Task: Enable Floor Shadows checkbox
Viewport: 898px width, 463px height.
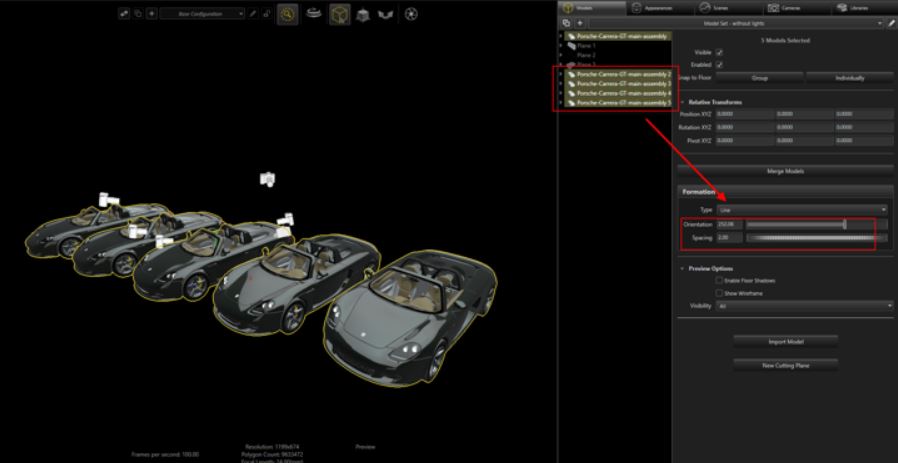Action: point(719,281)
